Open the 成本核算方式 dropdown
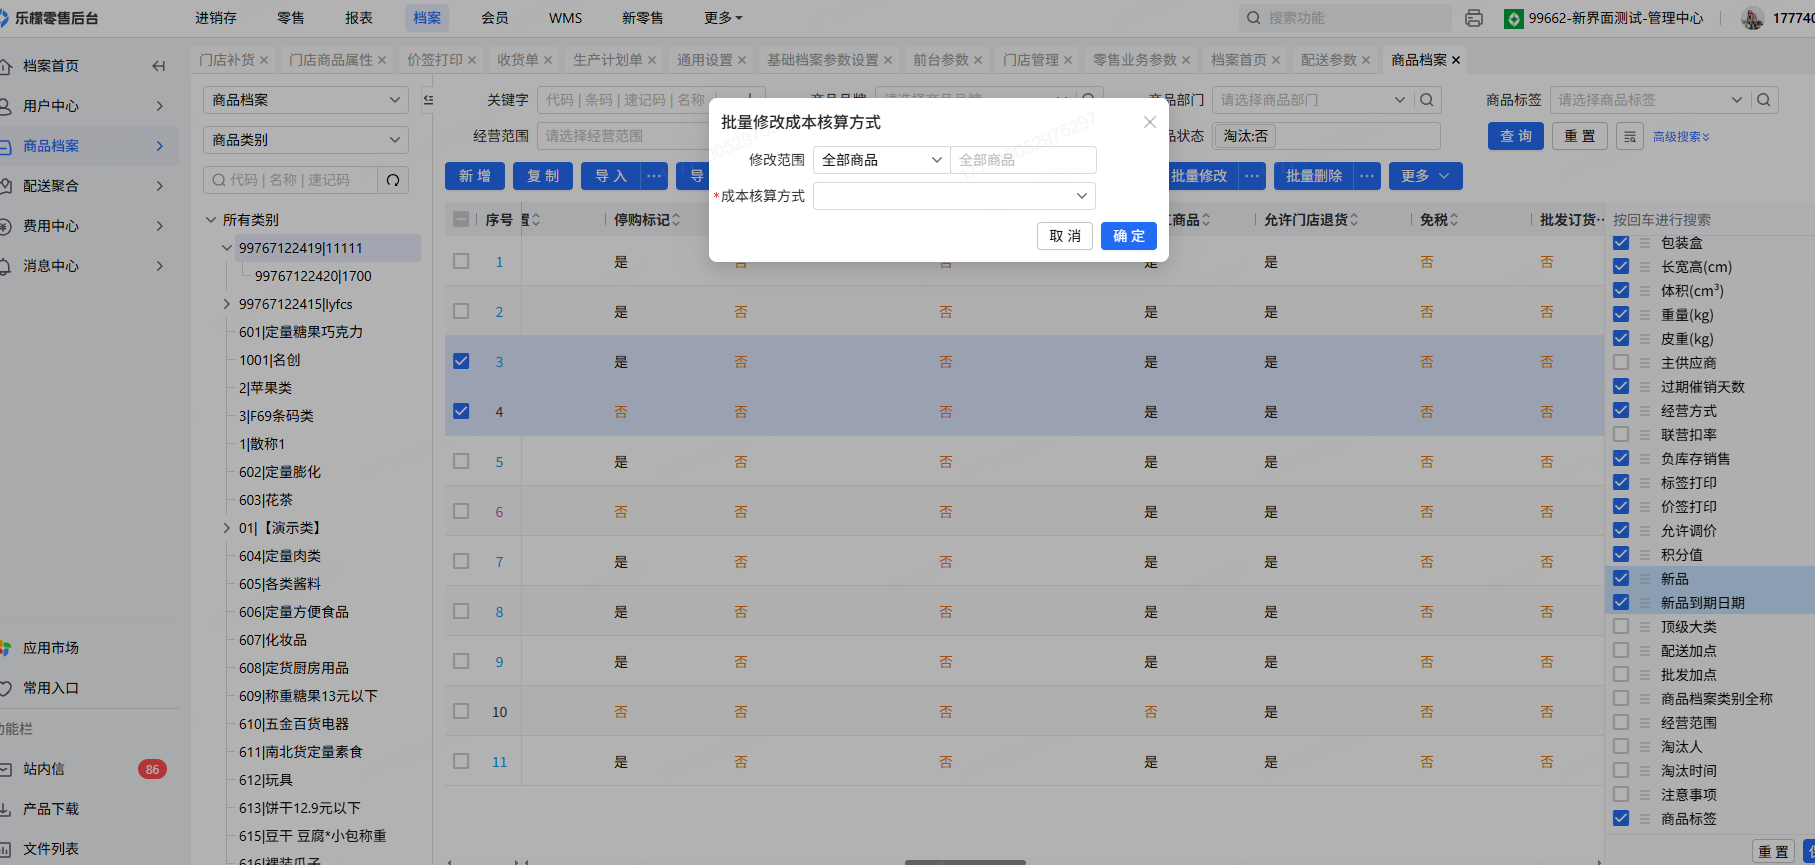The width and height of the screenshot is (1815, 865). coord(954,196)
